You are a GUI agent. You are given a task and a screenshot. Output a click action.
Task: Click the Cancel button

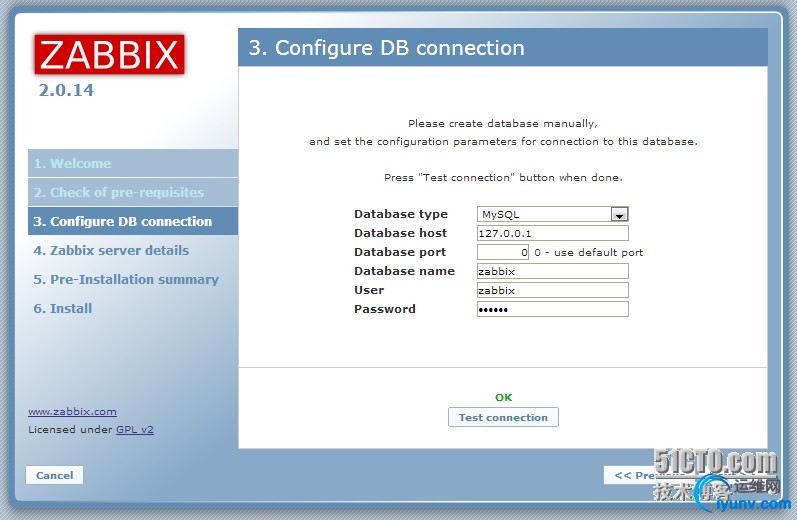coord(54,475)
